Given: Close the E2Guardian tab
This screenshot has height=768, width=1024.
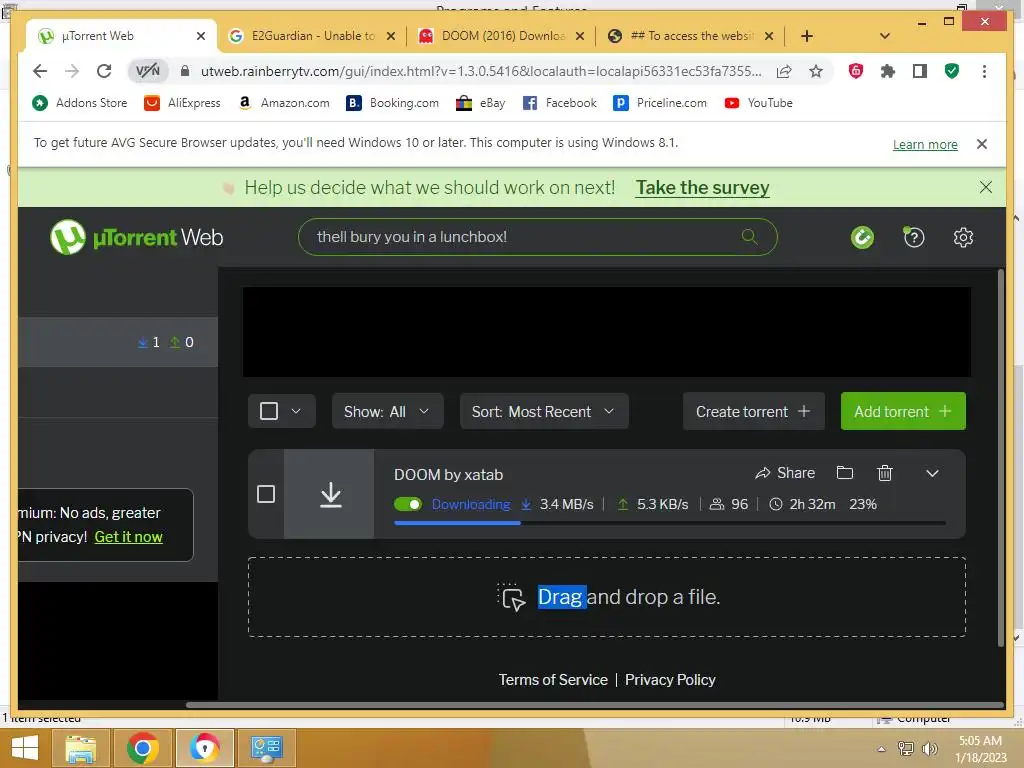Looking at the screenshot, I should point(391,36).
